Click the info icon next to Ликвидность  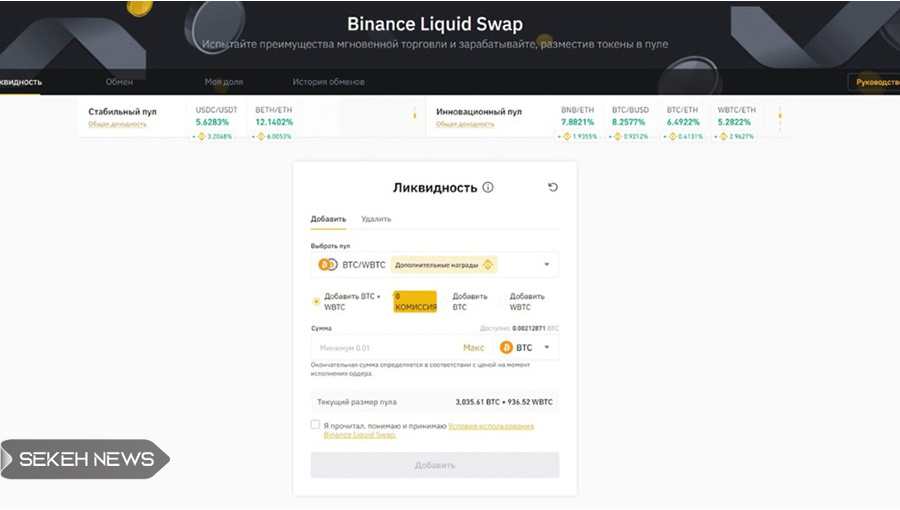pos(488,187)
